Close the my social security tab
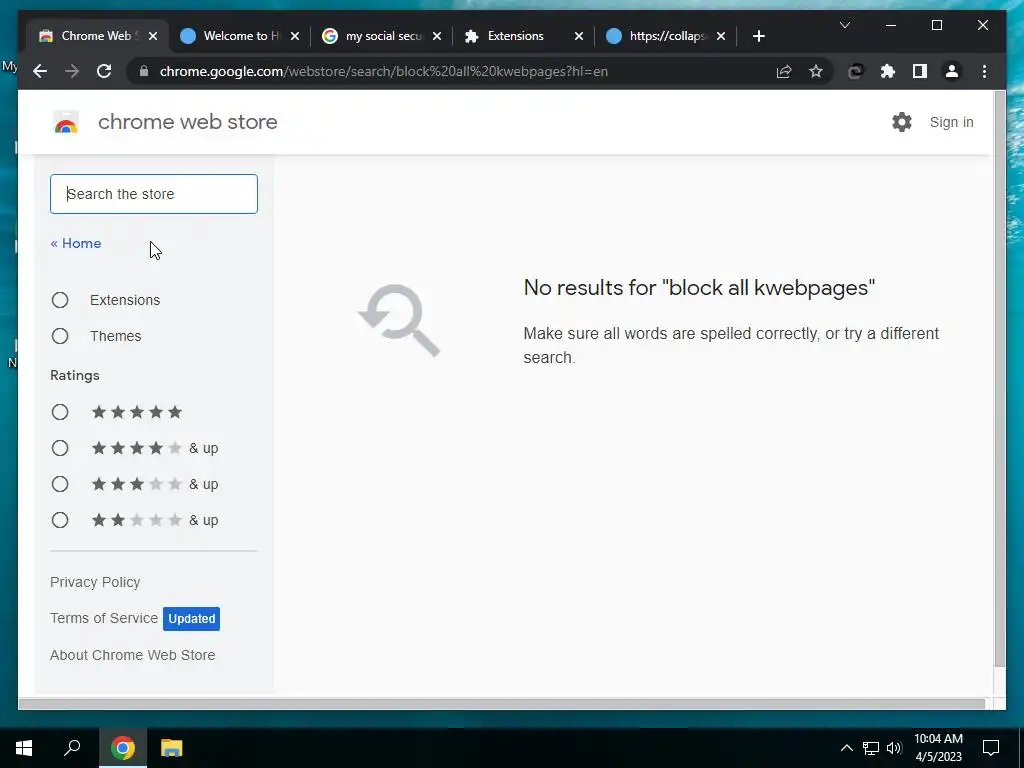The height and width of the screenshot is (768, 1024). point(437,36)
